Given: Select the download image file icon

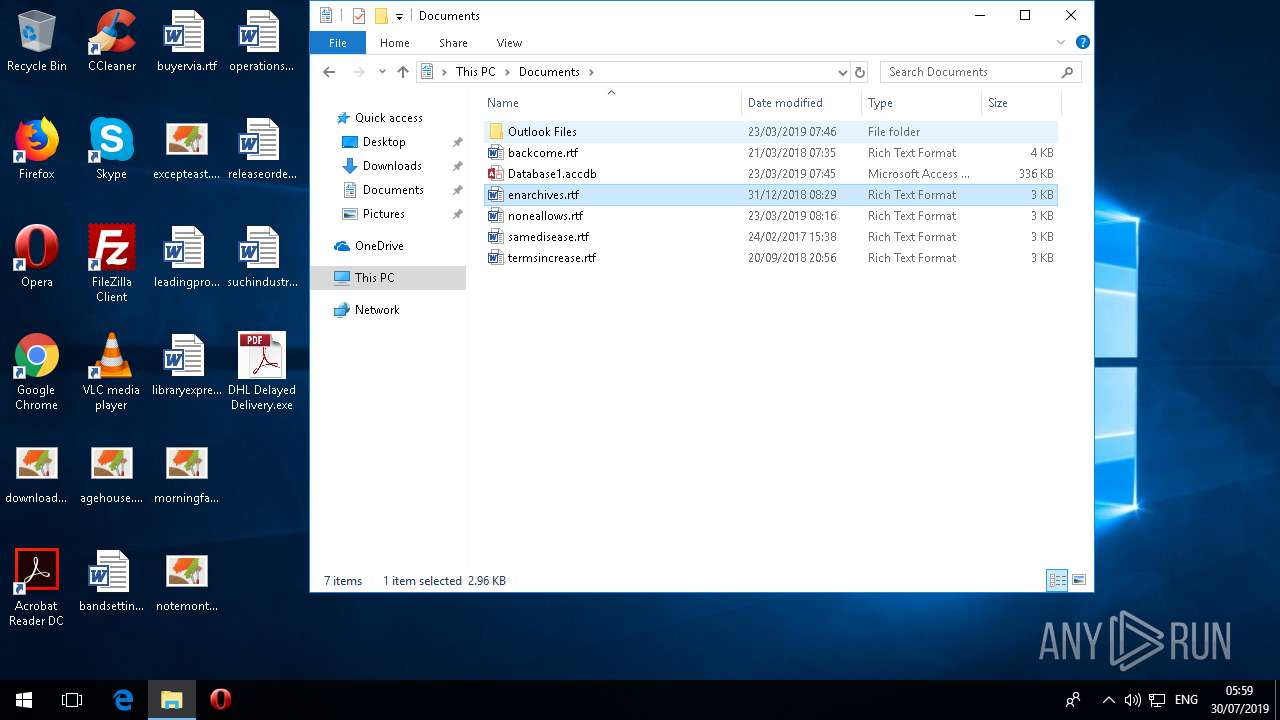Looking at the screenshot, I should [x=36, y=474].
